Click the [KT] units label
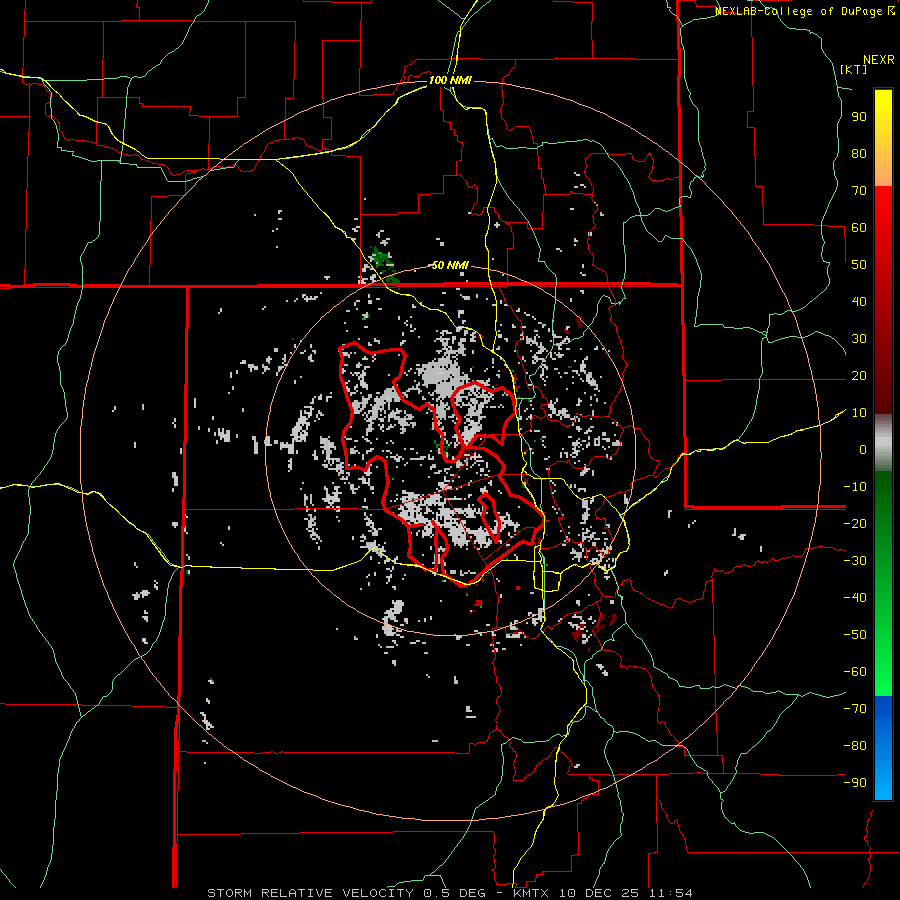This screenshot has height=900, width=900. [854, 69]
